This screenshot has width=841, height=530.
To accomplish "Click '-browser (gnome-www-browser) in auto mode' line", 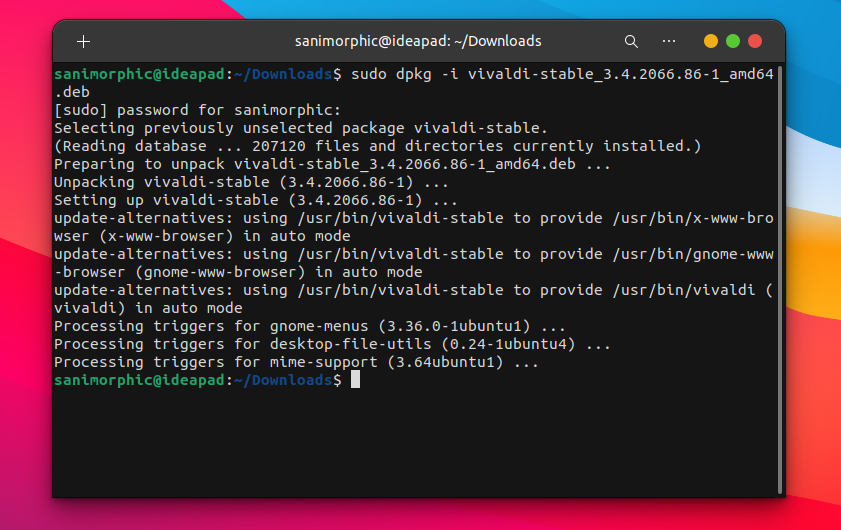I will click(238, 272).
